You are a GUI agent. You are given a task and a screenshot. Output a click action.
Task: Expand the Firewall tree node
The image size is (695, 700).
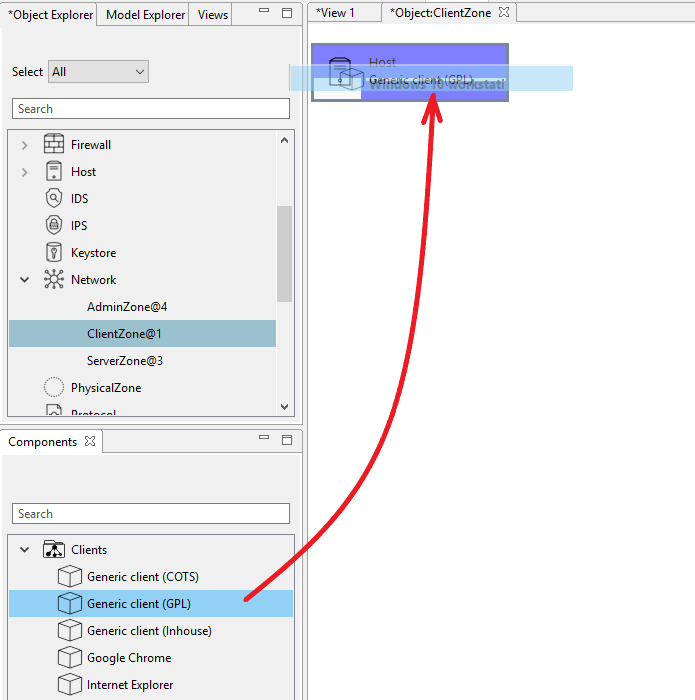point(25,145)
